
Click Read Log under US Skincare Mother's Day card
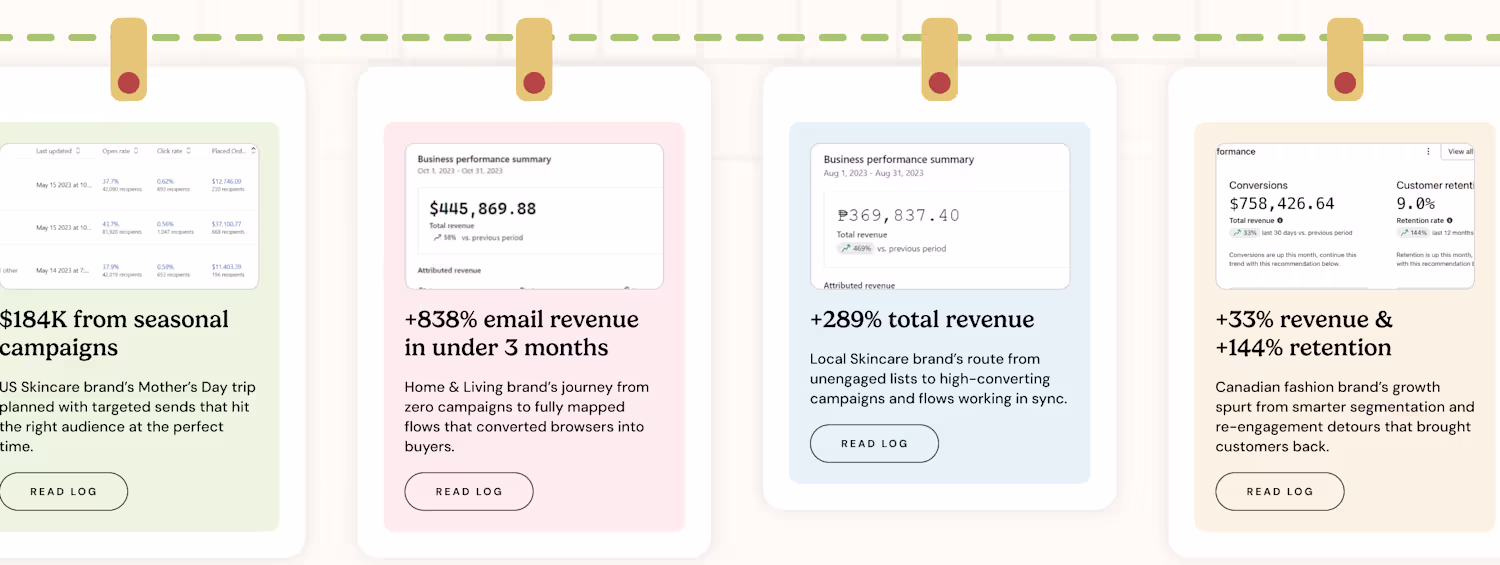tap(64, 492)
